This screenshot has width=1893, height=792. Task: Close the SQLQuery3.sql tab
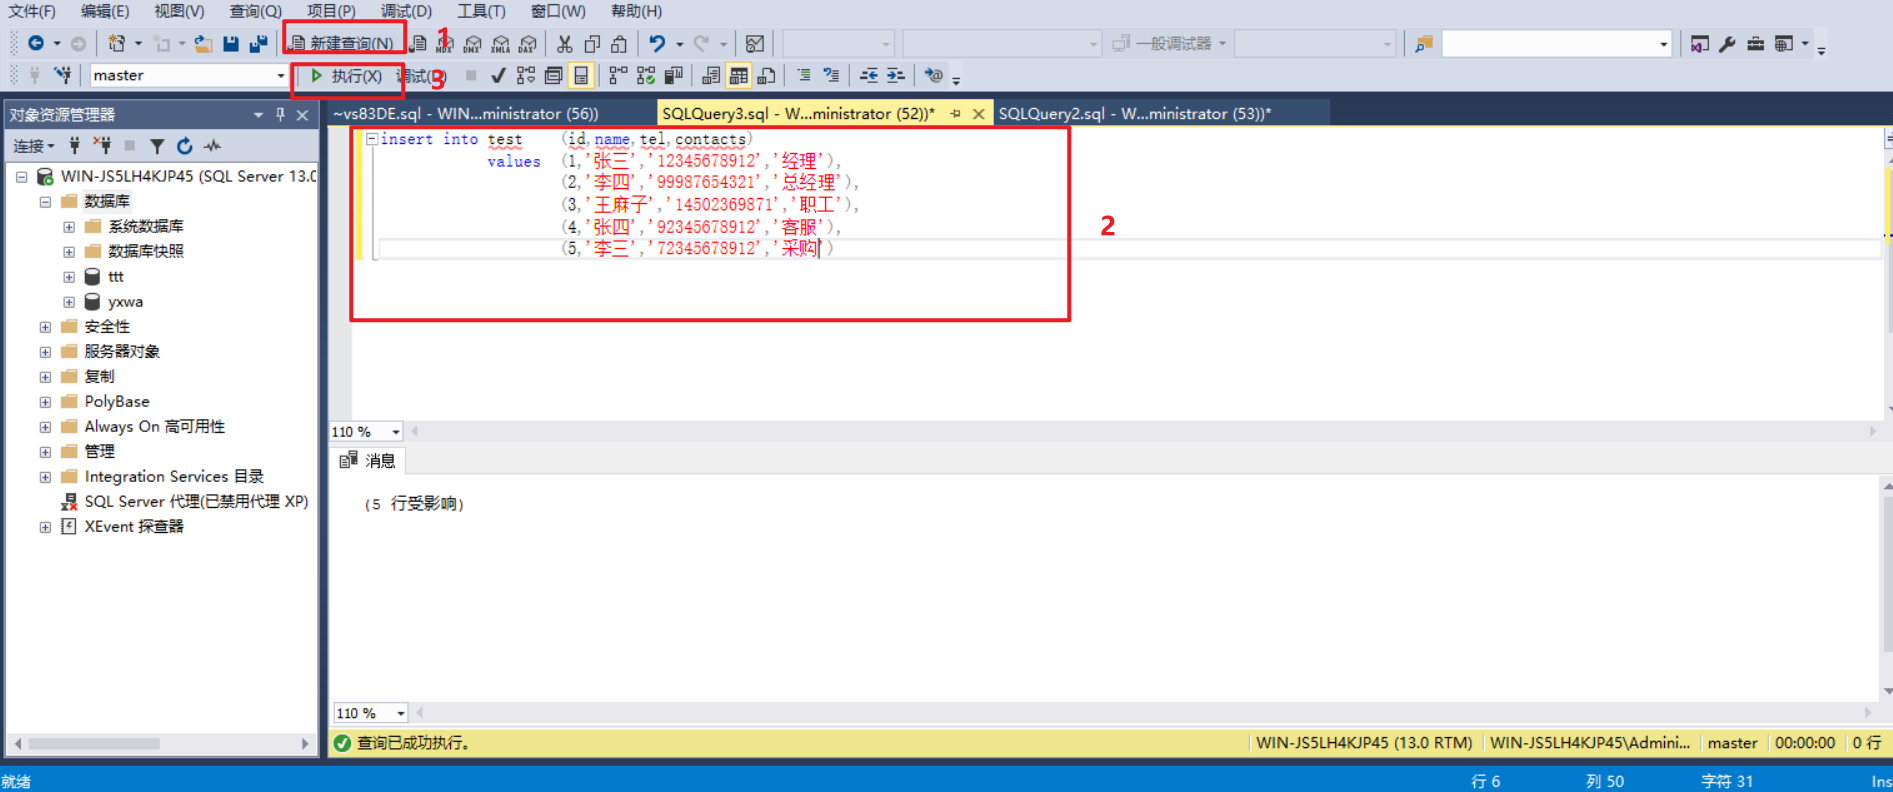click(979, 114)
